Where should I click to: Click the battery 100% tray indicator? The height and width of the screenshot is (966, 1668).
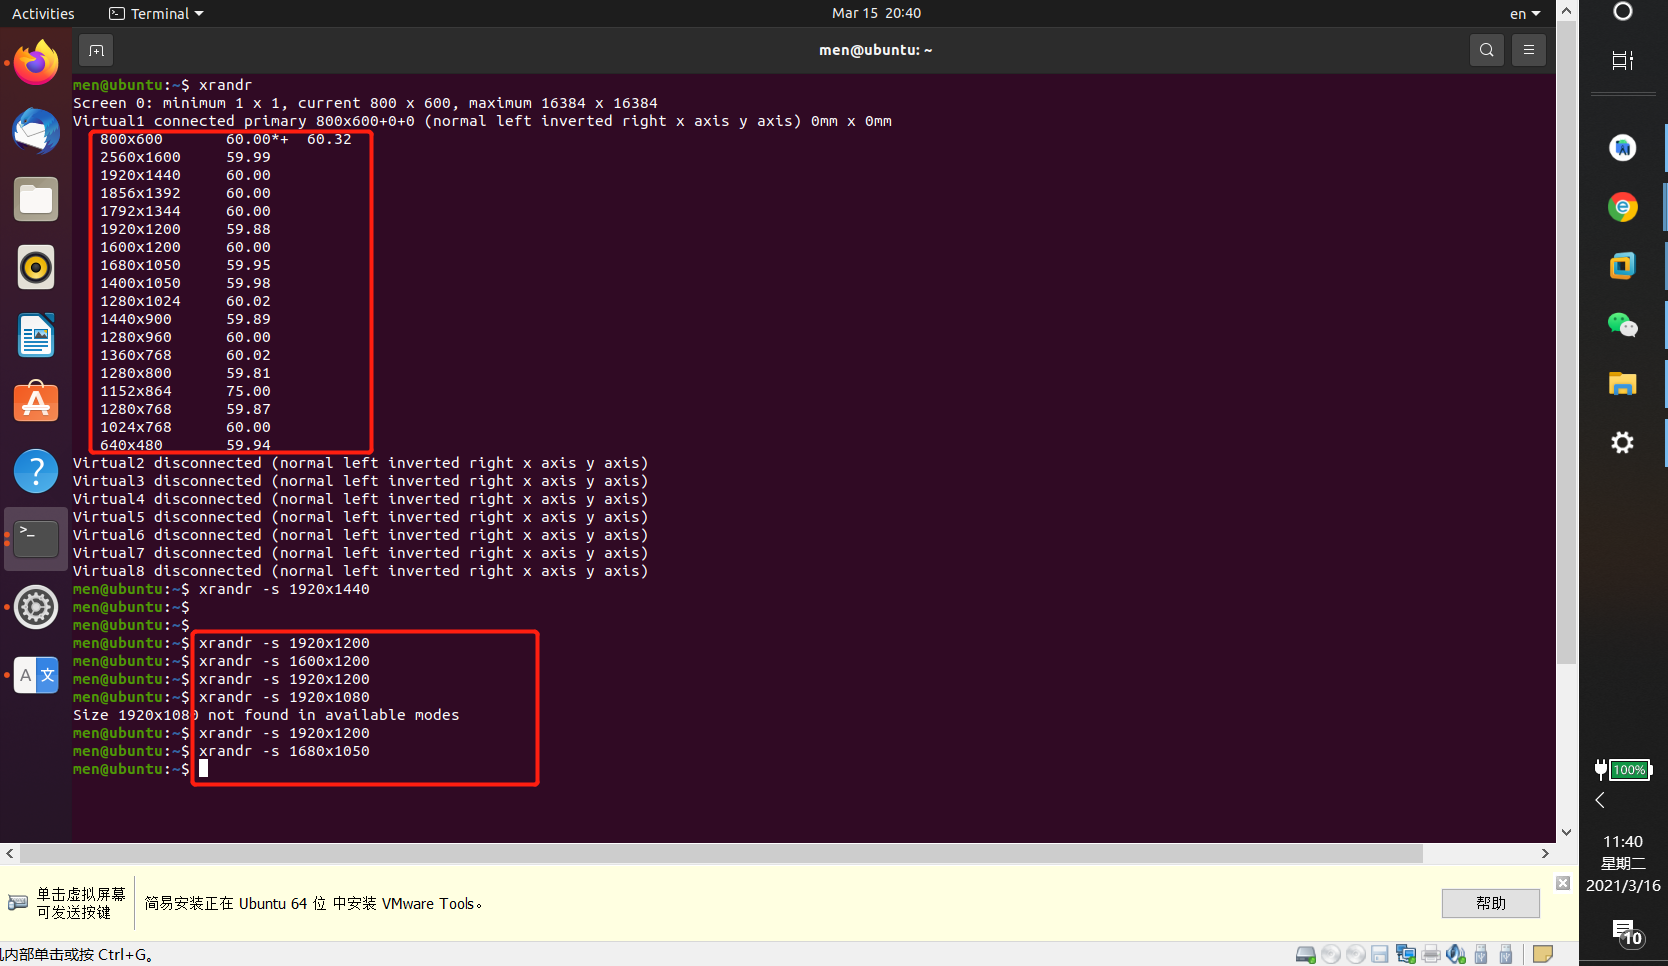point(1623,770)
